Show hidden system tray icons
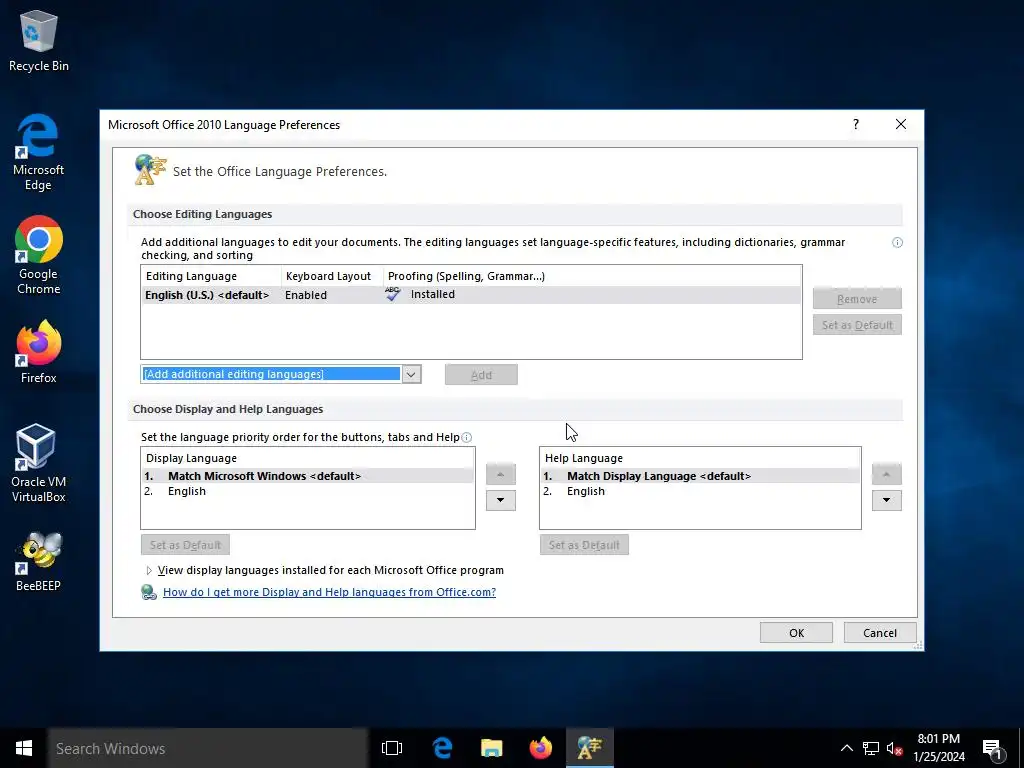The height and width of the screenshot is (768, 1024). (846, 748)
